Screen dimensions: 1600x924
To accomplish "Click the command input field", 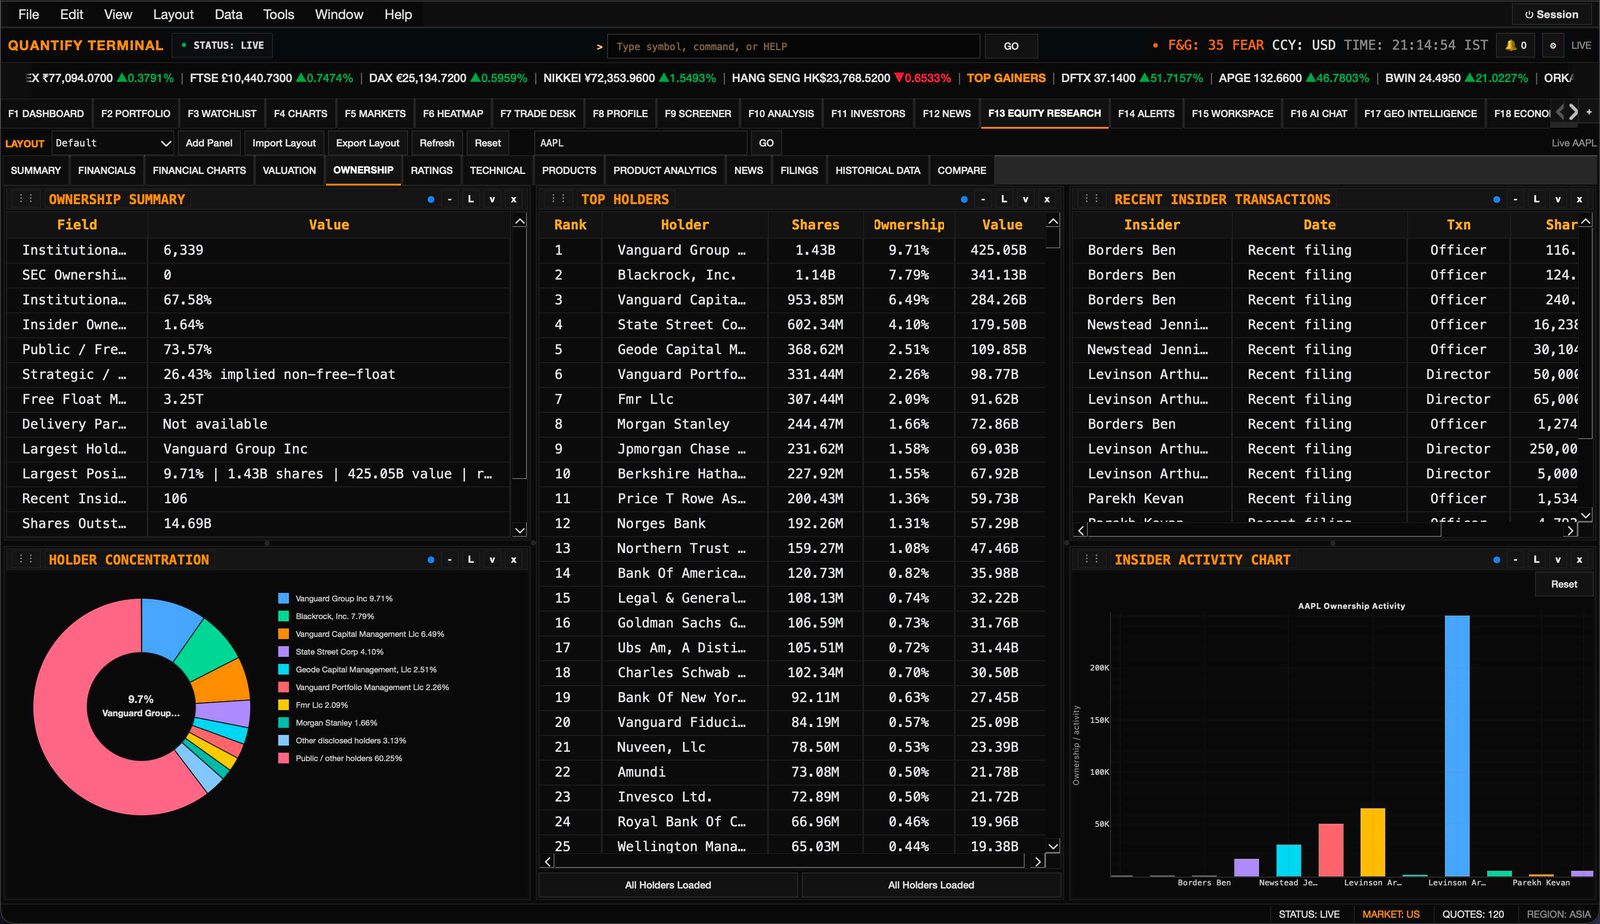I will coord(795,46).
